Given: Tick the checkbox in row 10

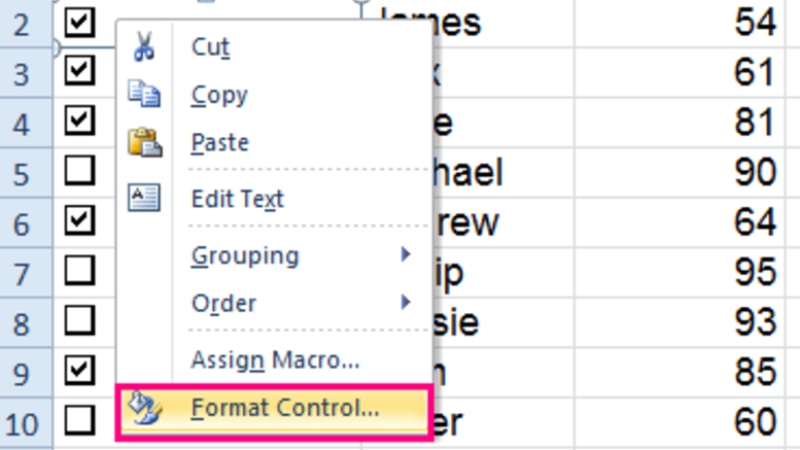Looking at the screenshot, I should pyautogui.click(x=79, y=421).
